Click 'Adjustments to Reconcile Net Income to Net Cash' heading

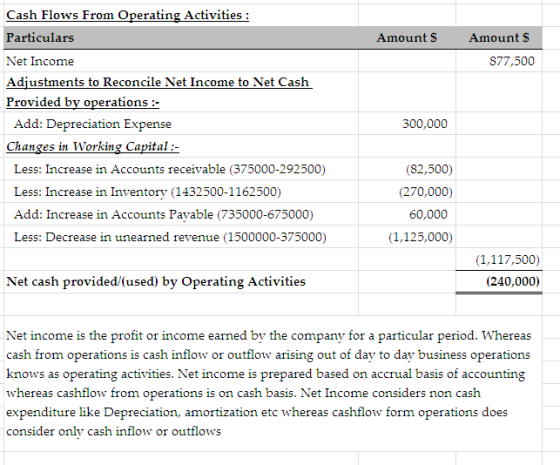click(x=159, y=82)
